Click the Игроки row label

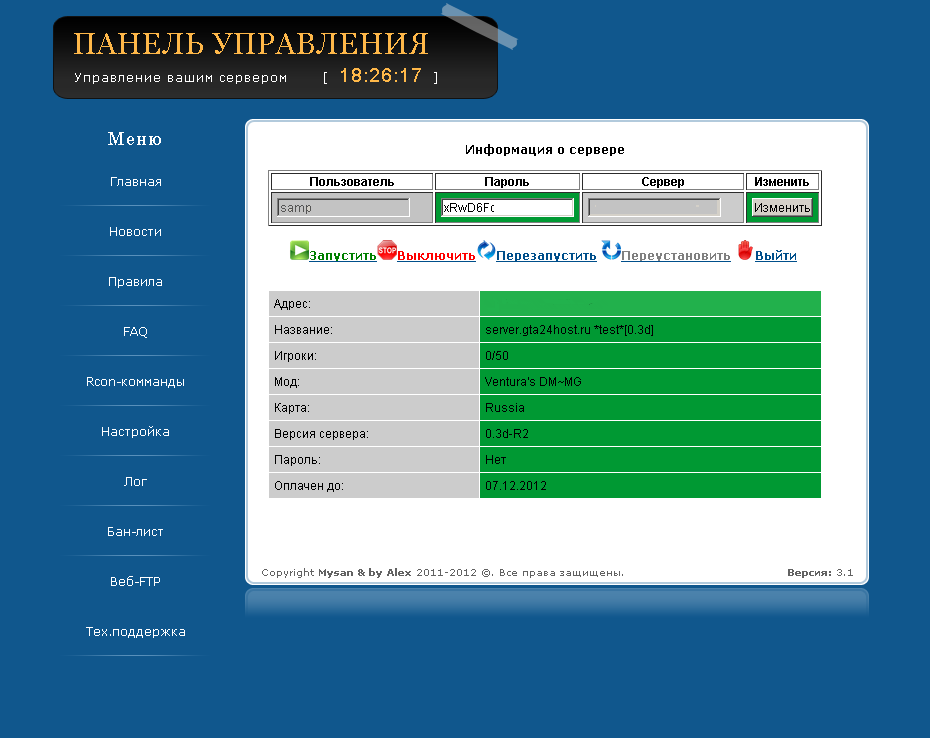click(x=295, y=356)
